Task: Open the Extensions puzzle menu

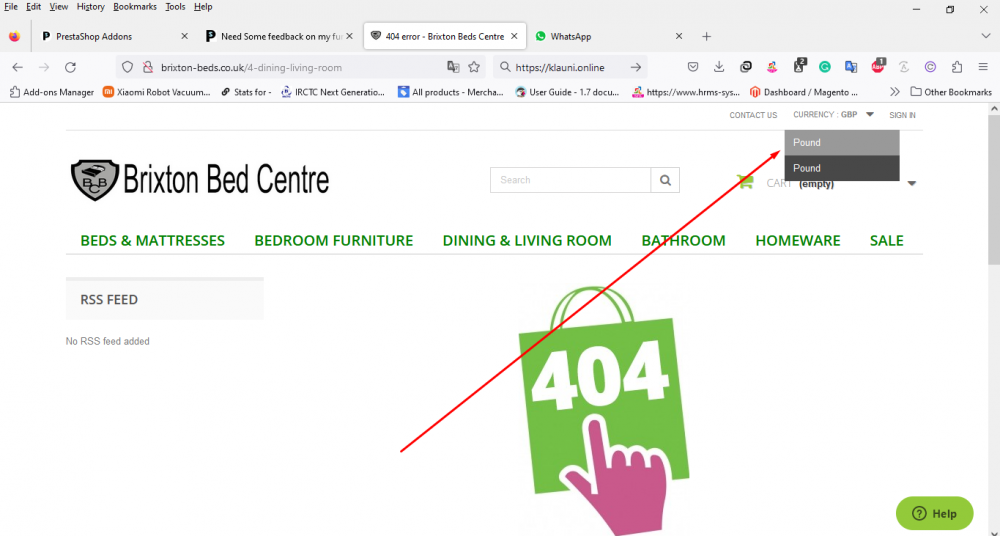Action: 957,67
